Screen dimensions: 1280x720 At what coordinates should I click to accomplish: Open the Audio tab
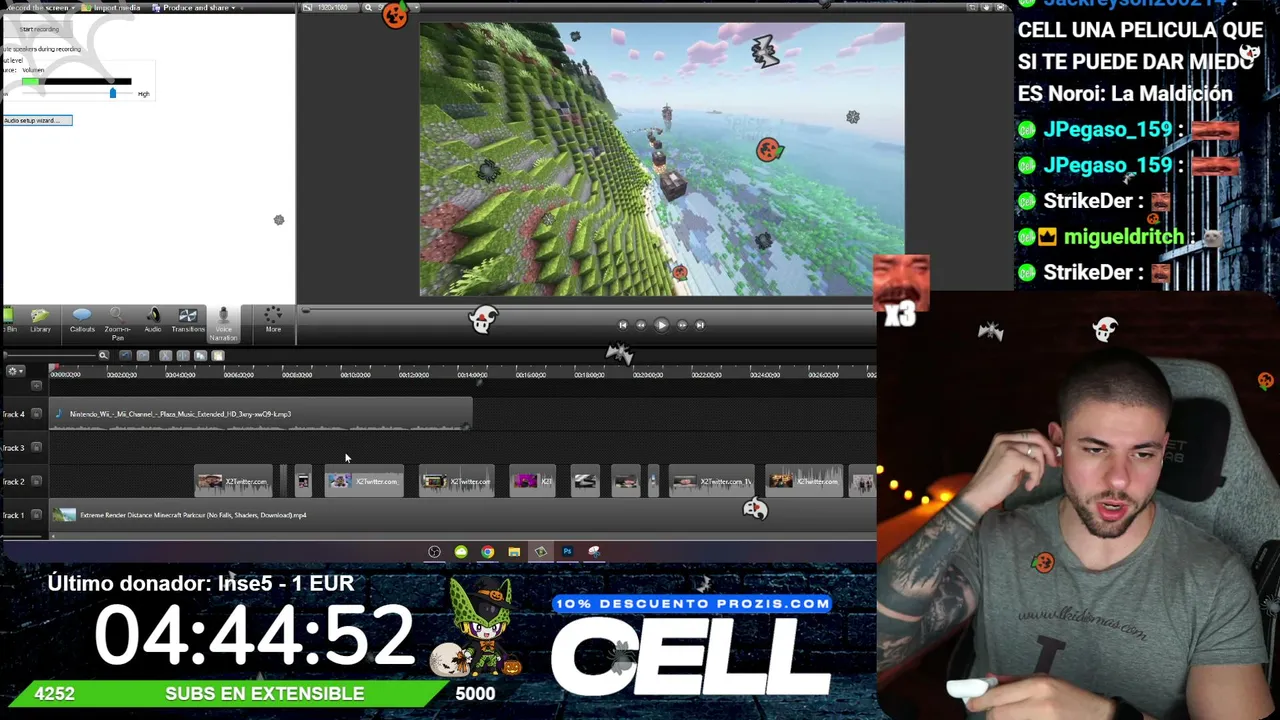[153, 320]
